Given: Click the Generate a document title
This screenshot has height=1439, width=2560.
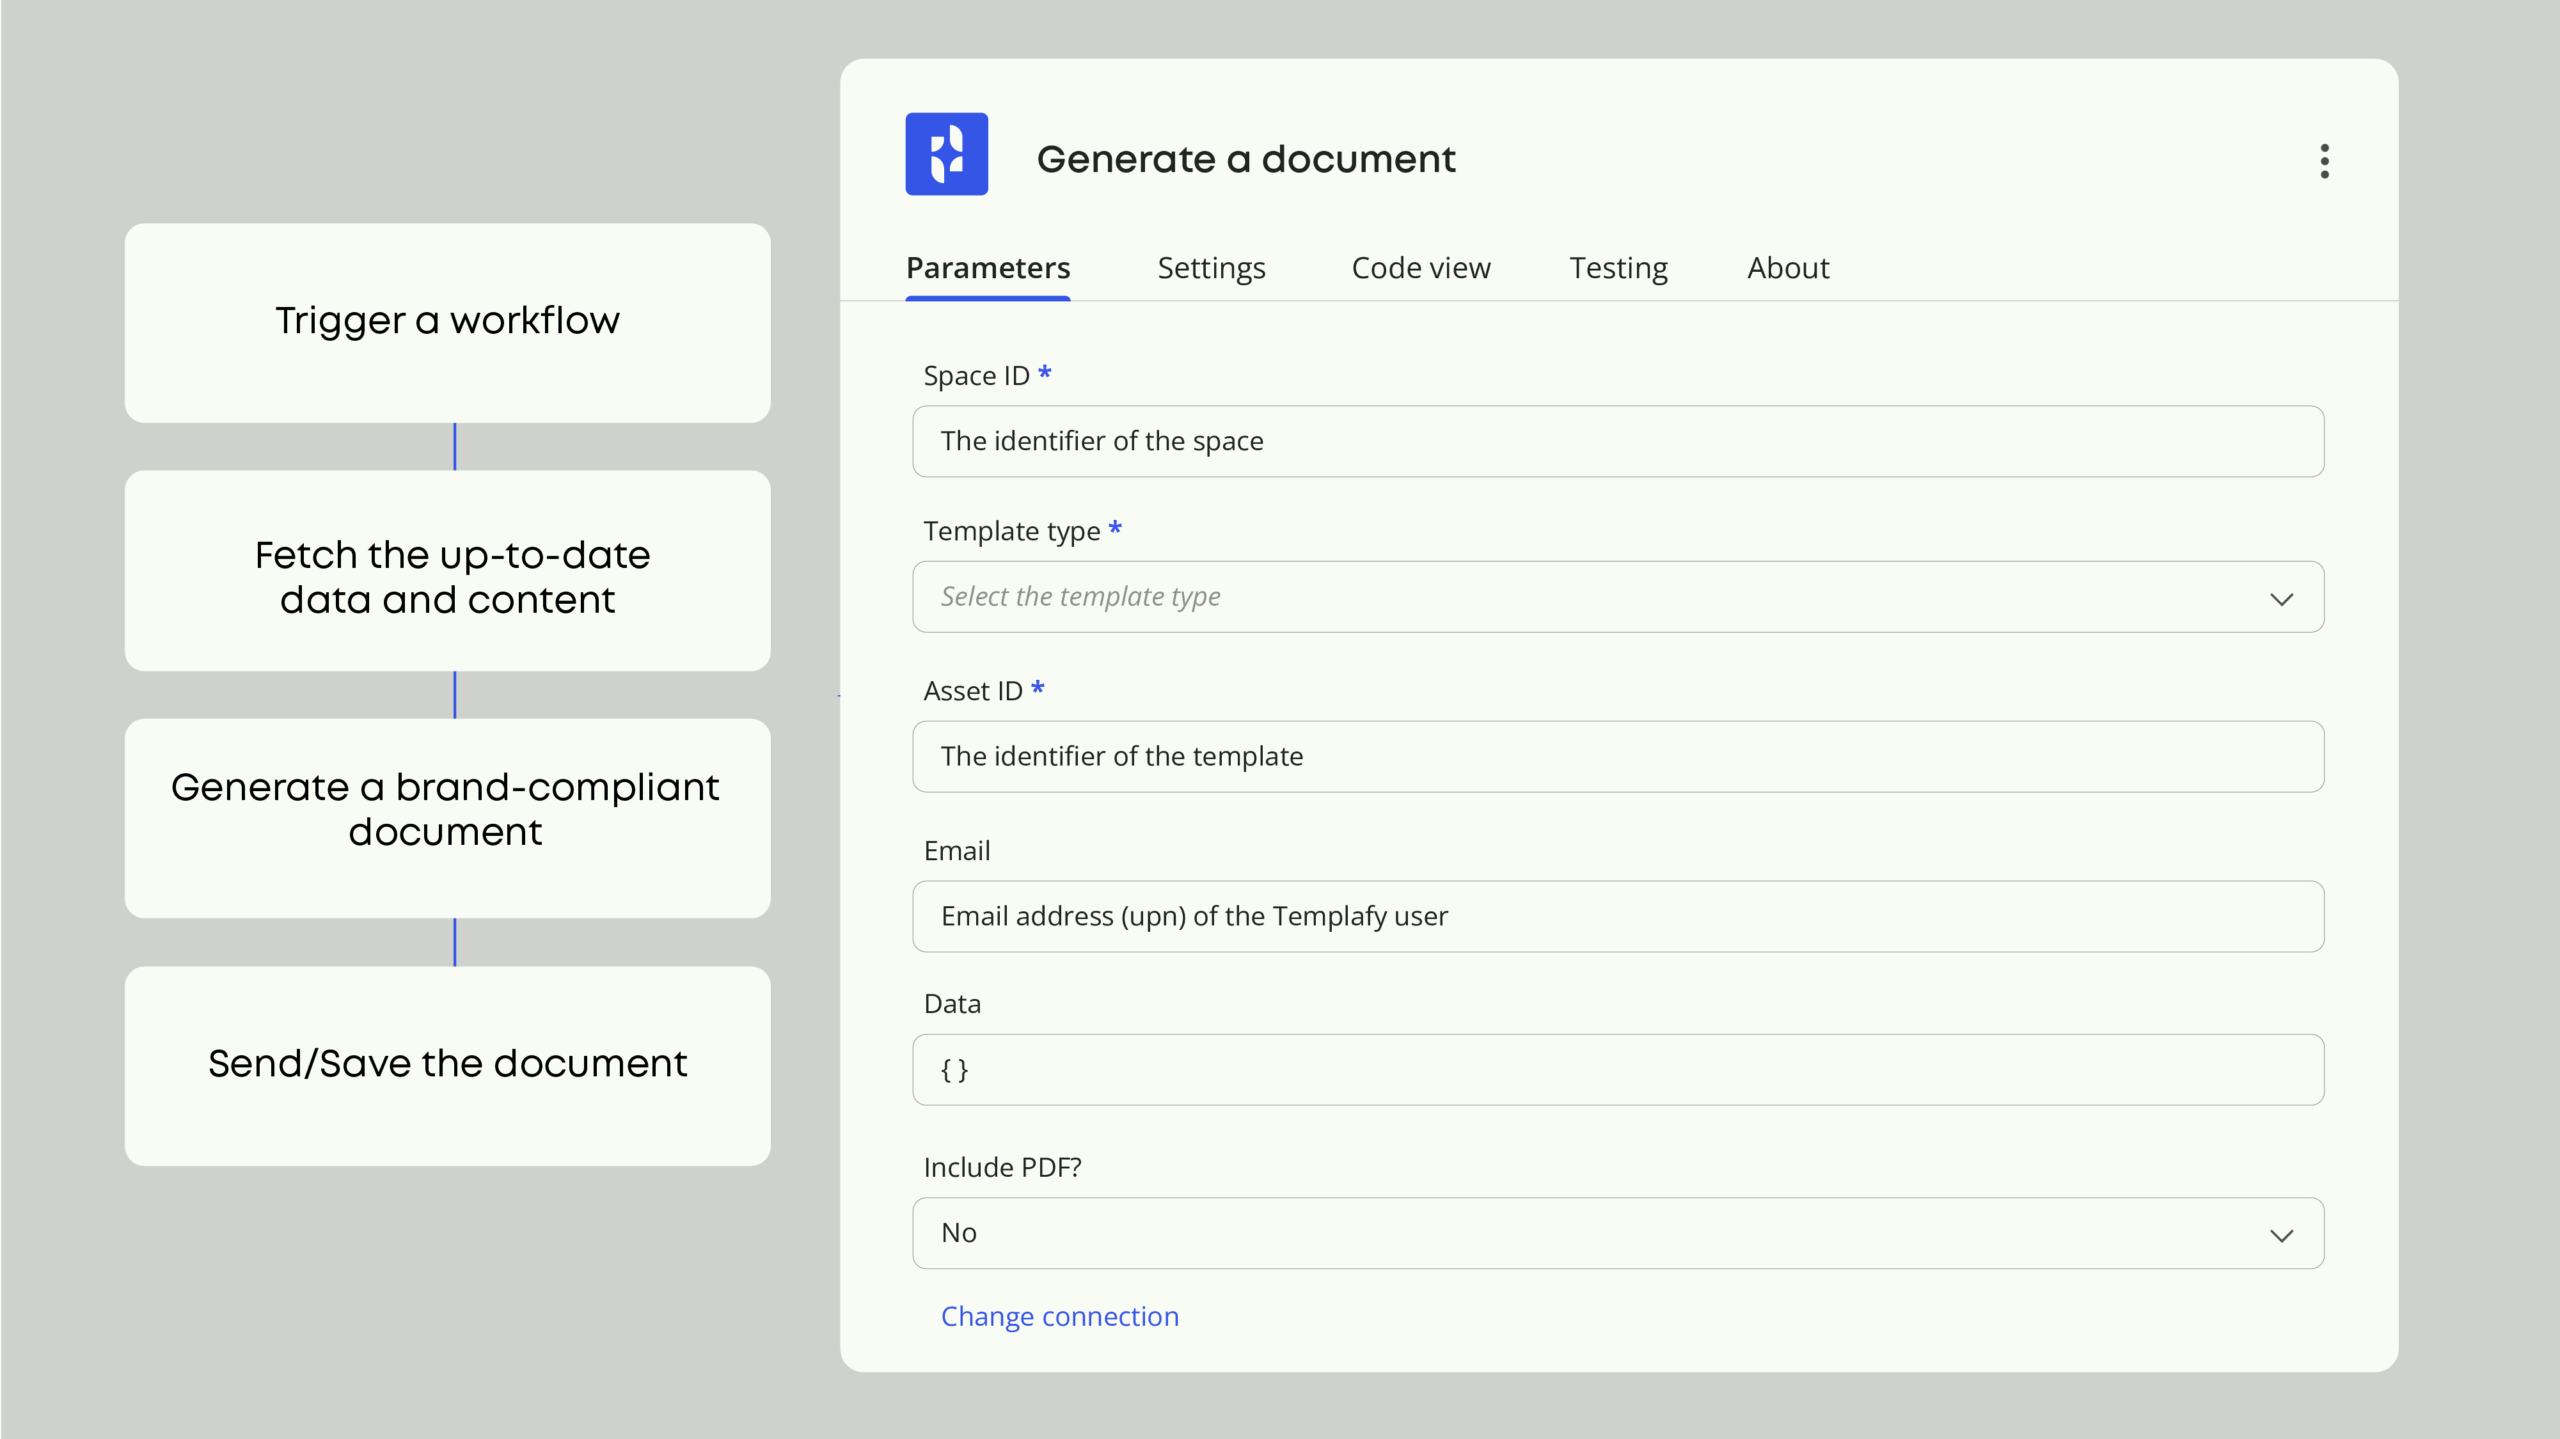Looking at the screenshot, I should pyautogui.click(x=1245, y=160).
